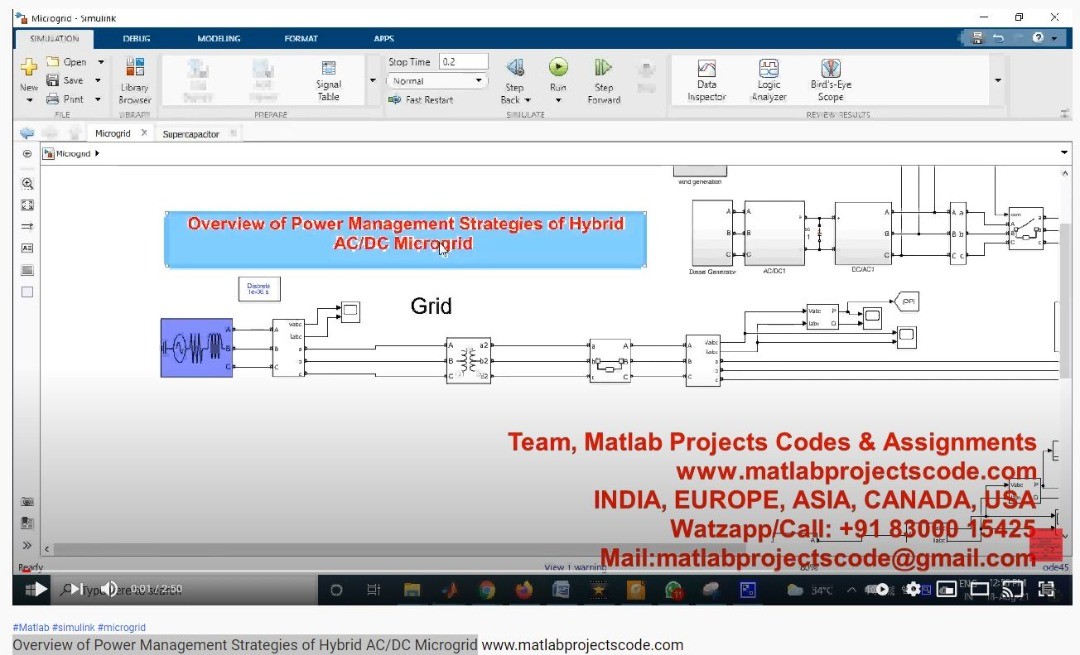Screen dimensions: 1080x655
Task: Click the ode45 solver in status bar
Action: point(1055,568)
